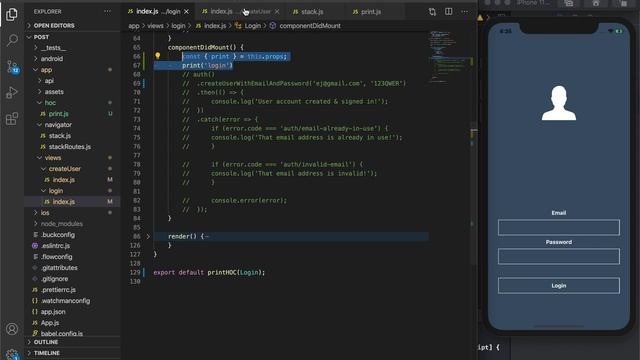Viewport: 640px width, 360px height.
Task: Open index.js under createUser folder
Action: [64, 180]
